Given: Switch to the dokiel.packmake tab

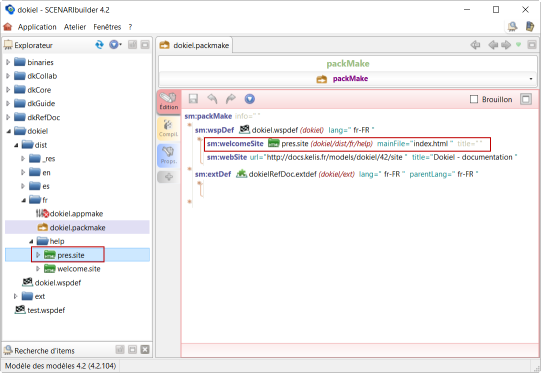Looking at the screenshot, I should 194,45.
